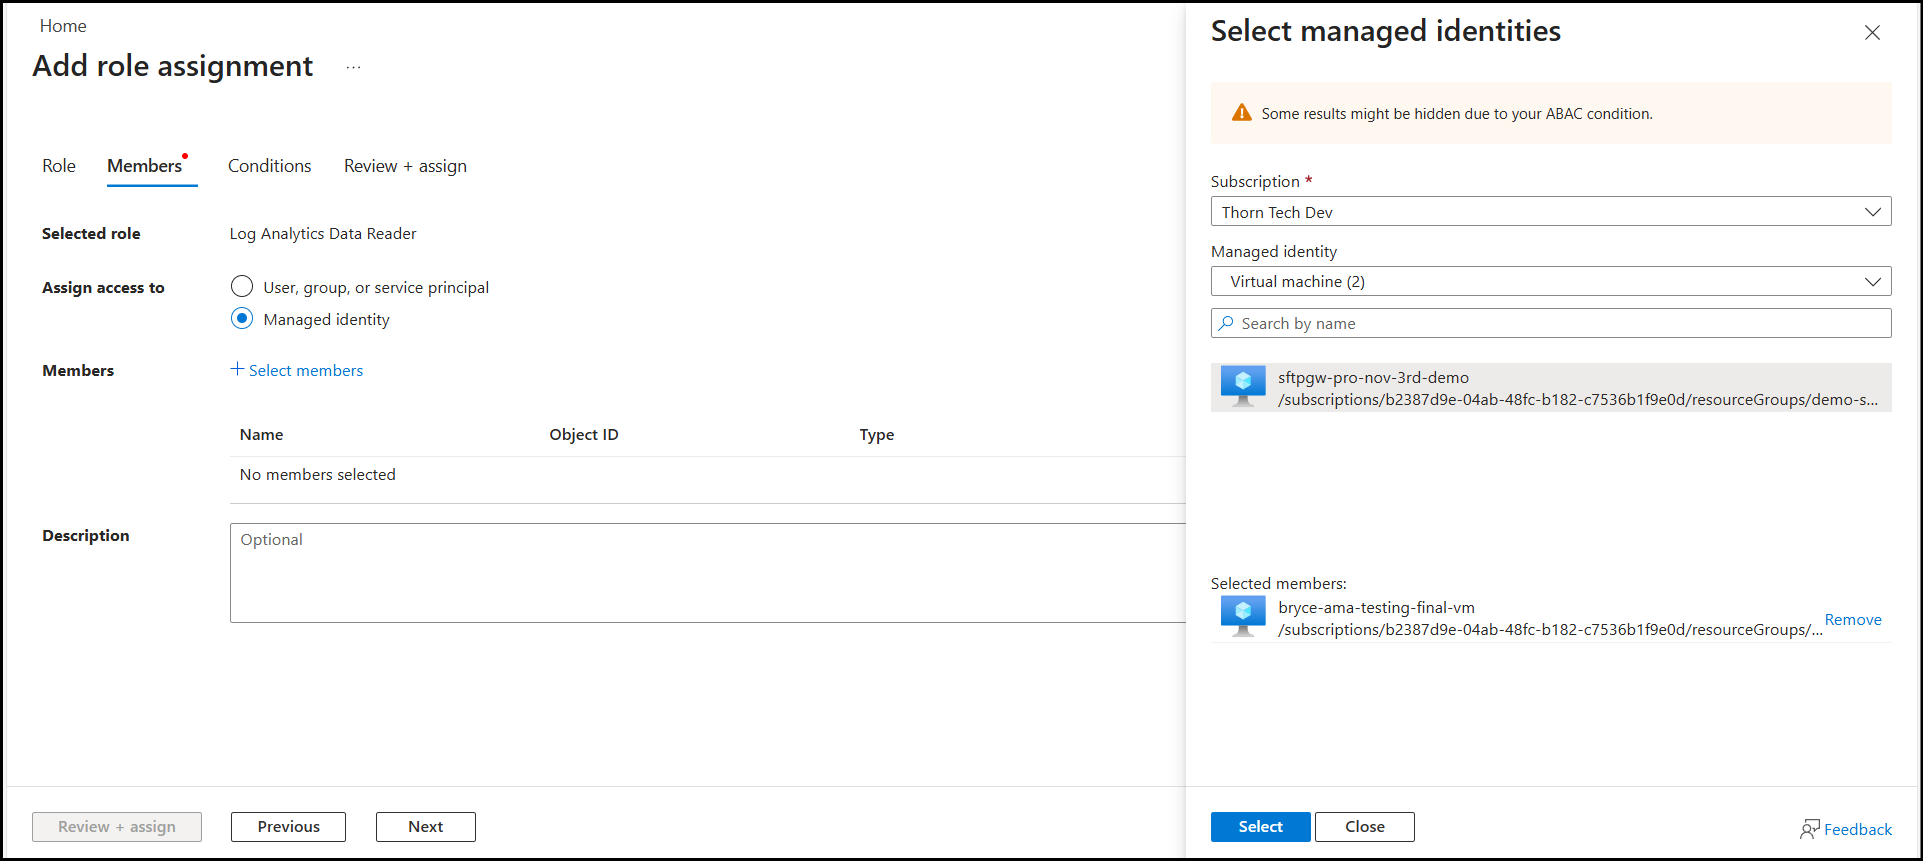Select the Managed identity radio button
Screen dimensions: 1923x861
242,319
